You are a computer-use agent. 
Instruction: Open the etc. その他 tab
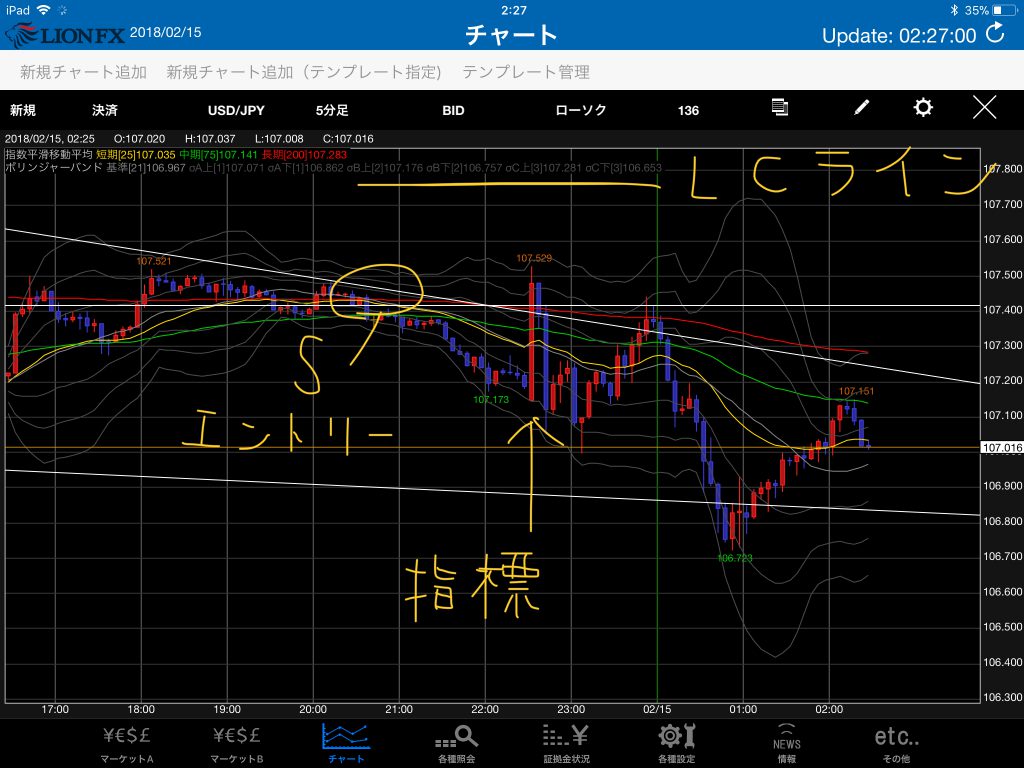coord(896,743)
